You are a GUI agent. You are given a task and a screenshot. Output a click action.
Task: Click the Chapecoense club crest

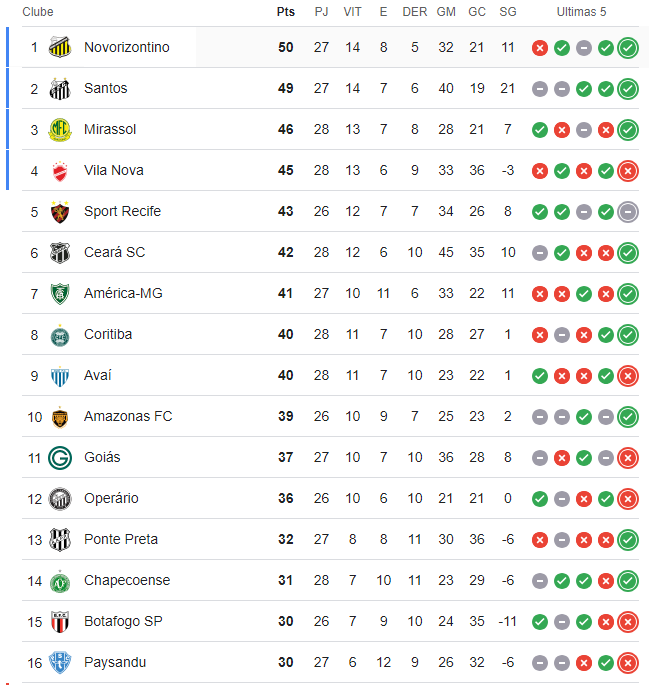[x=60, y=580]
